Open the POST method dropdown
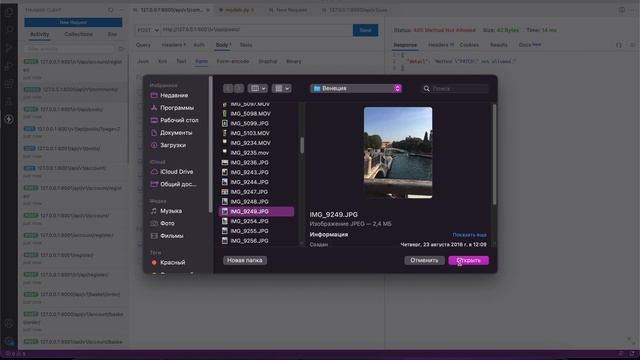This screenshot has height=360, width=640. [148, 30]
